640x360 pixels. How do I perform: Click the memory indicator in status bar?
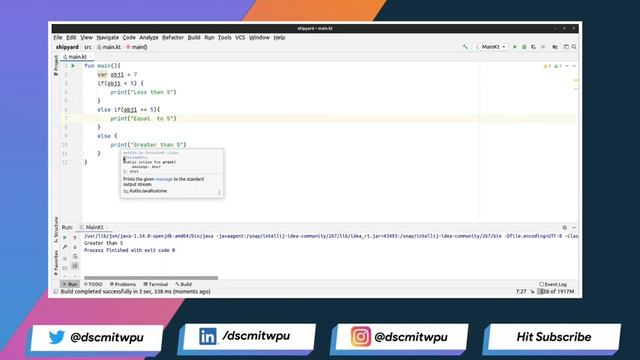[556, 291]
